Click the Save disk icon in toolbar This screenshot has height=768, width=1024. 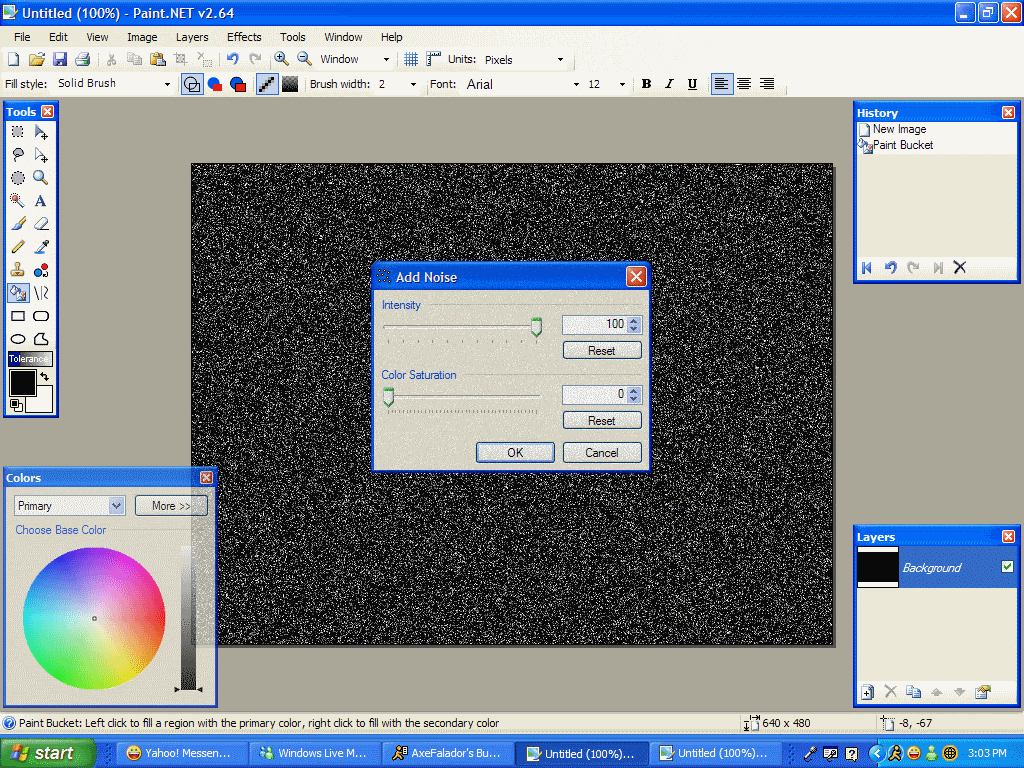pos(60,60)
